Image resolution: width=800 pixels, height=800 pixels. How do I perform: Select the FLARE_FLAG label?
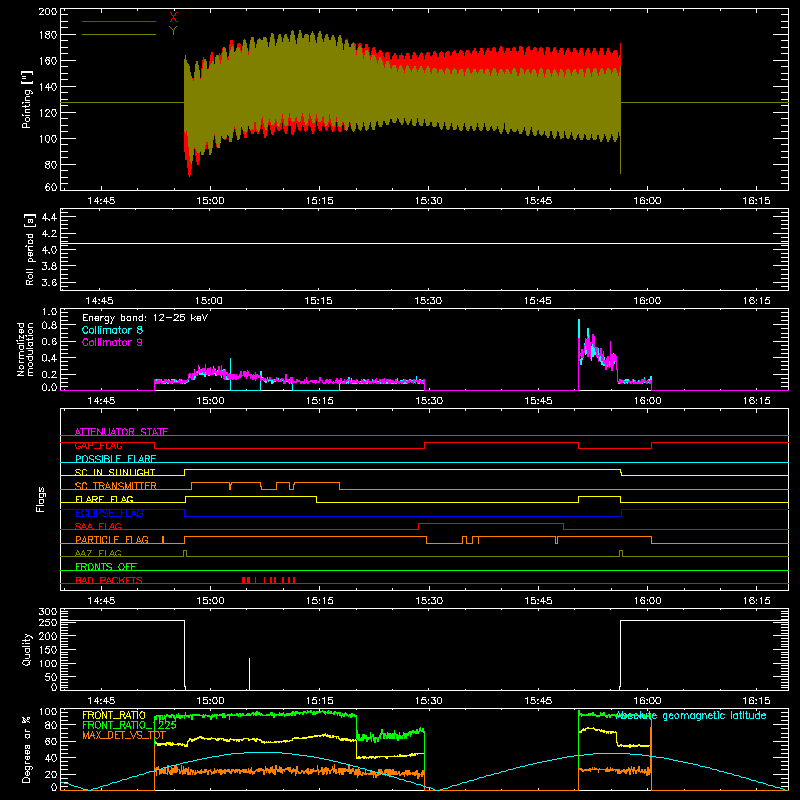[x=104, y=499]
